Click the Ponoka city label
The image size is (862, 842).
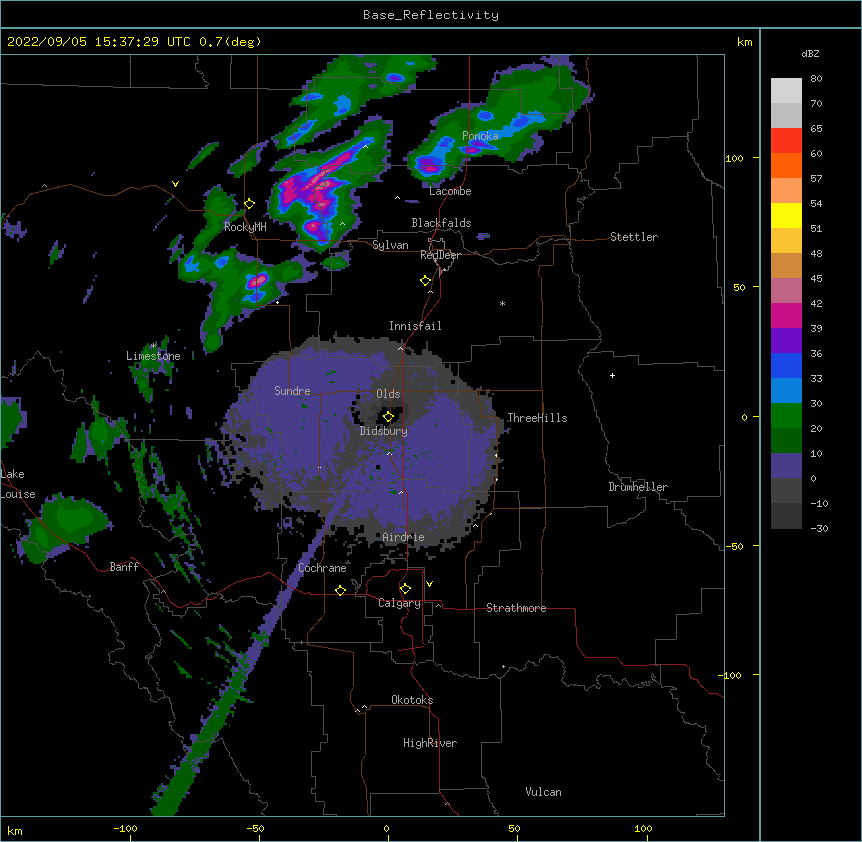480,136
